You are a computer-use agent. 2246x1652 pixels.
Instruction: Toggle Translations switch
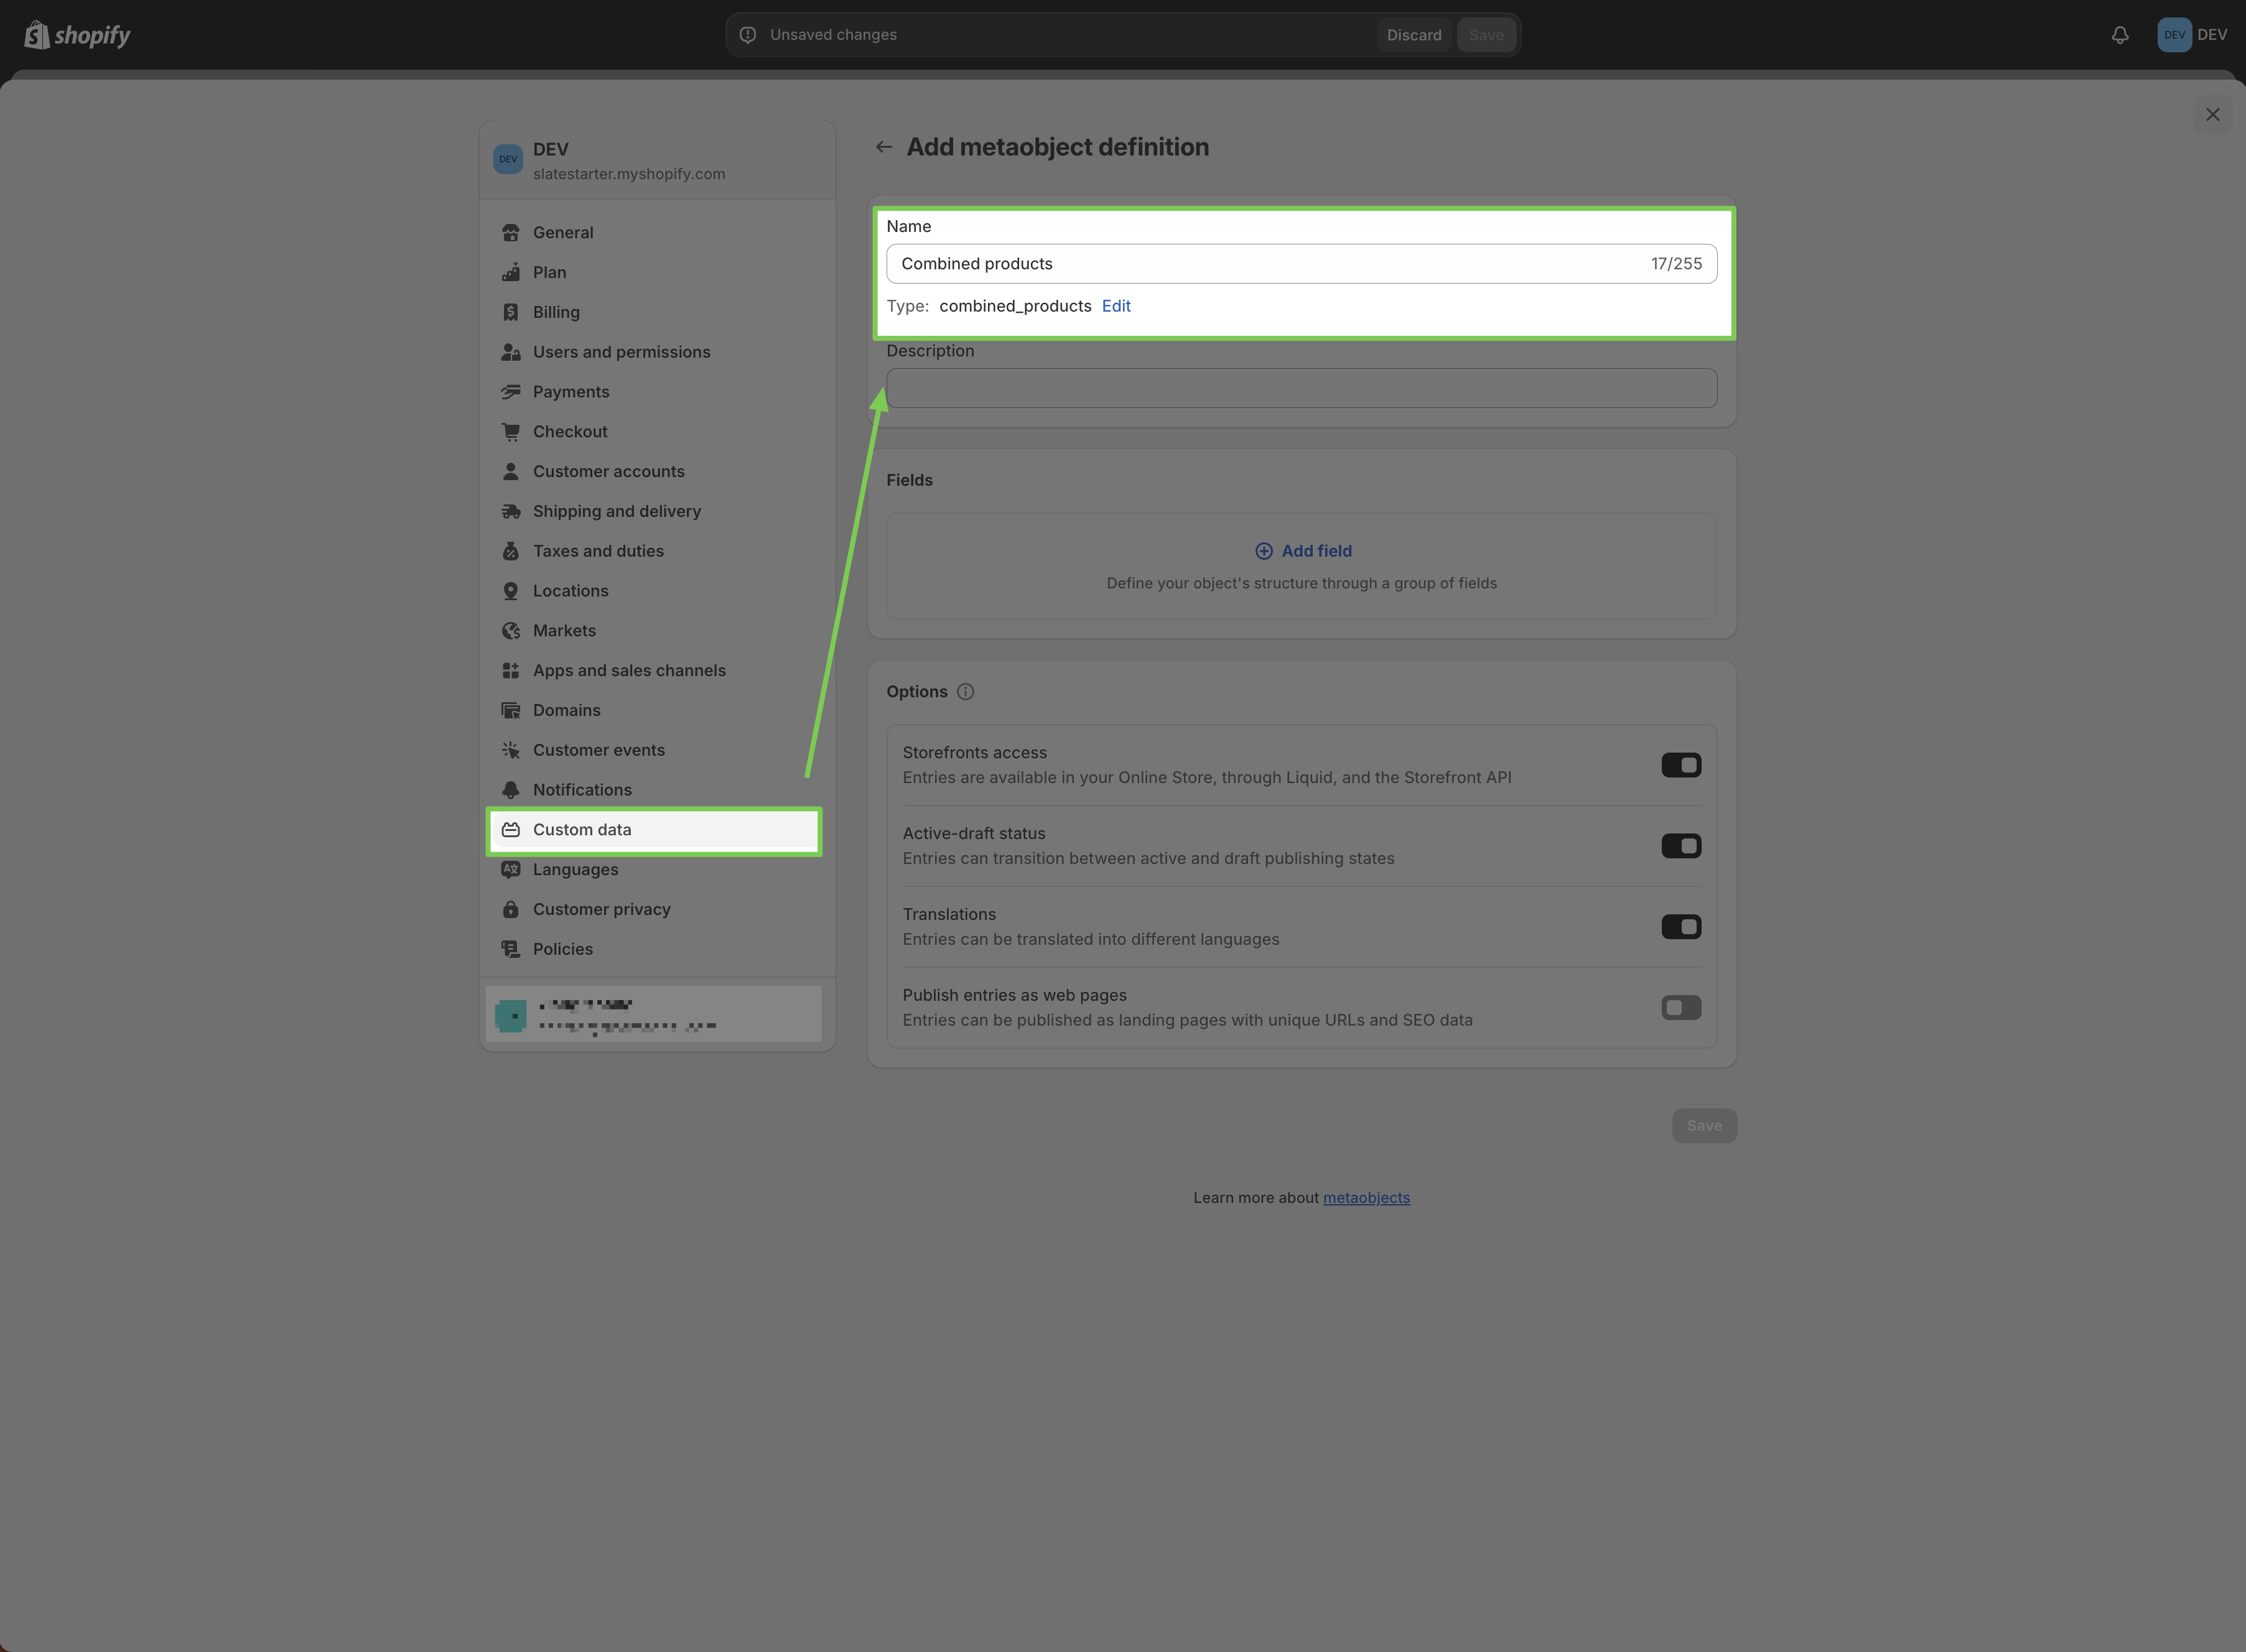(1681, 927)
